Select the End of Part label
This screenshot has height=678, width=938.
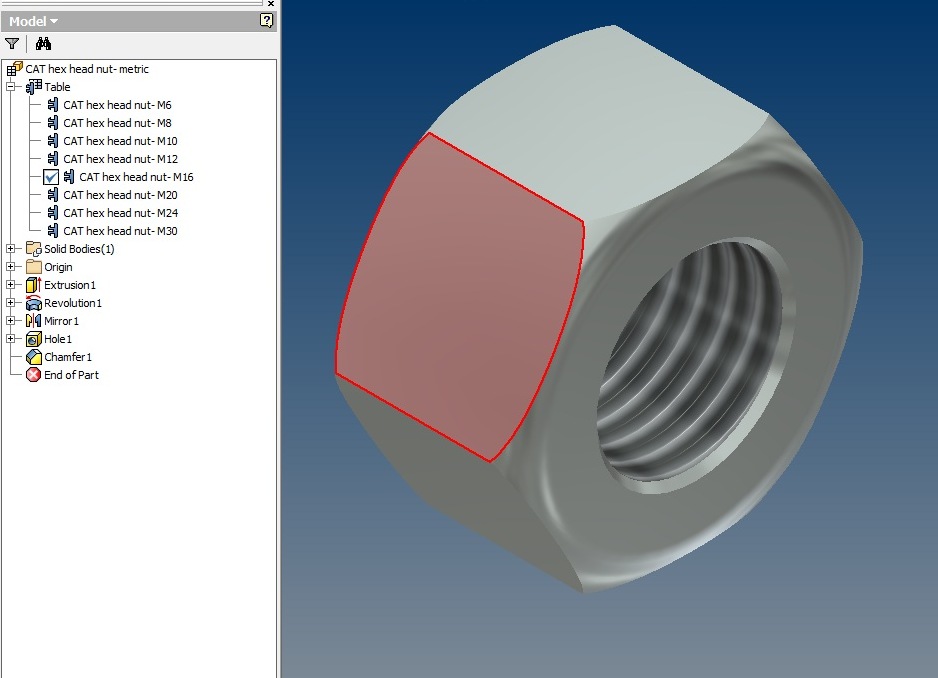click(x=71, y=375)
